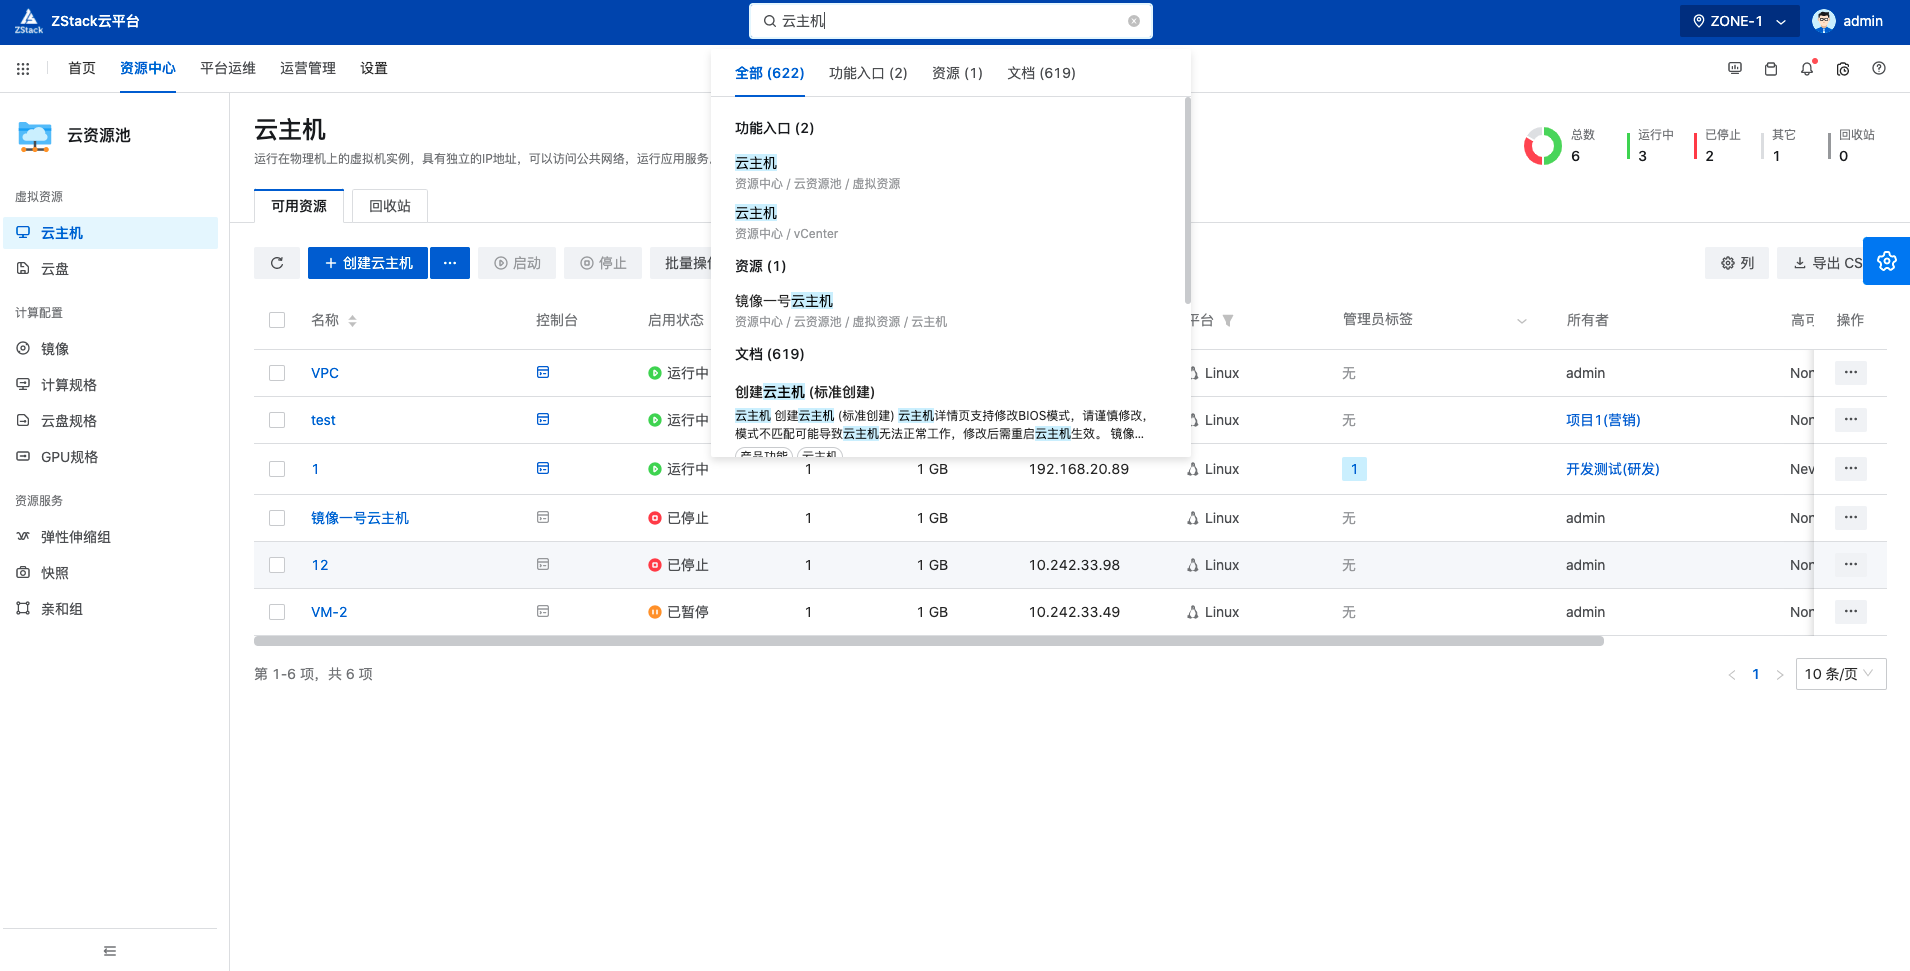Expand the more options beside 创建云主机

point(450,263)
